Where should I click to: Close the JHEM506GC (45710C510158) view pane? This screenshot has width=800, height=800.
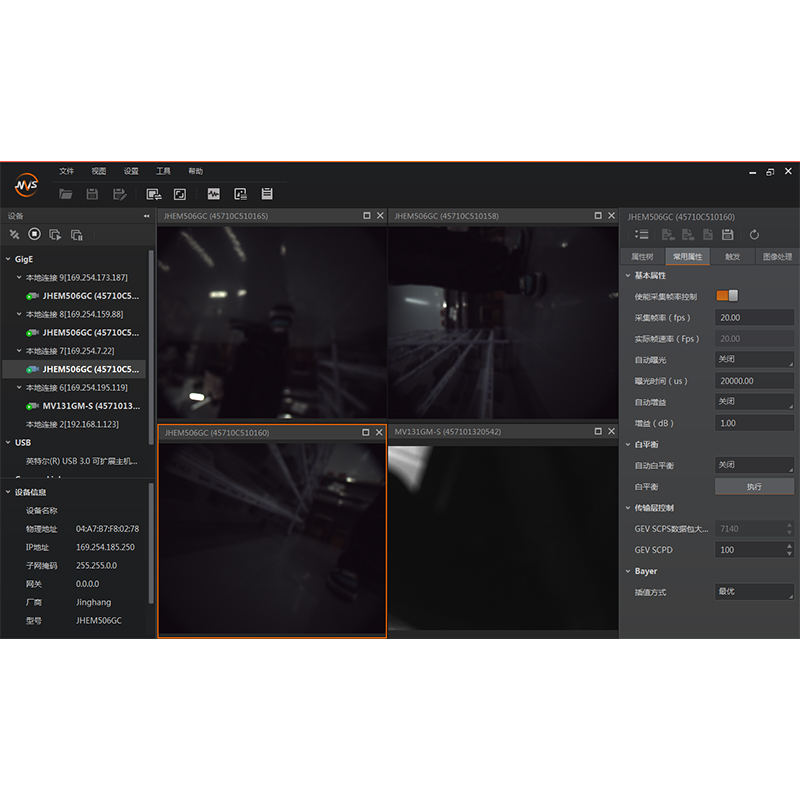pyautogui.click(x=611, y=216)
